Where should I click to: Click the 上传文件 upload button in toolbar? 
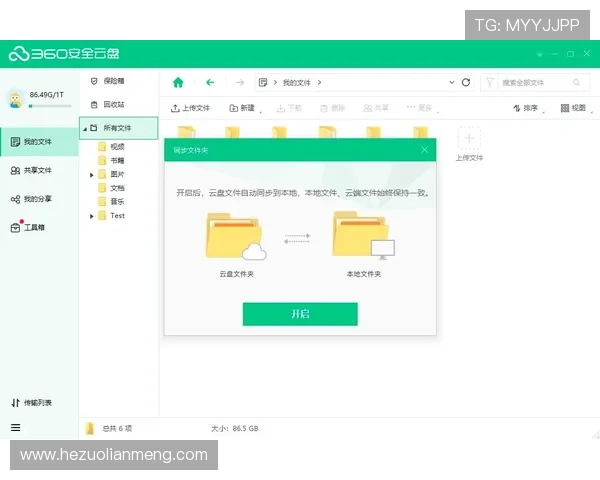pos(190,108)
